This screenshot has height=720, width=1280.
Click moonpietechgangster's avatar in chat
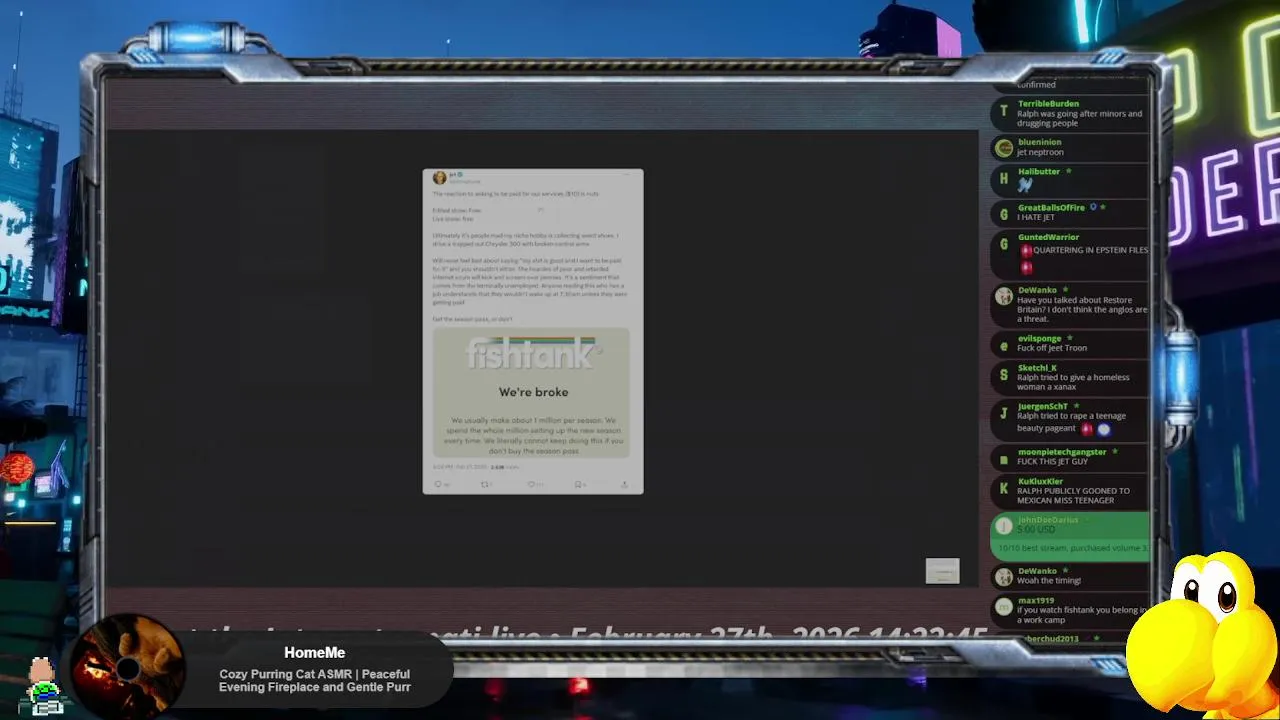pos(1004,458)
